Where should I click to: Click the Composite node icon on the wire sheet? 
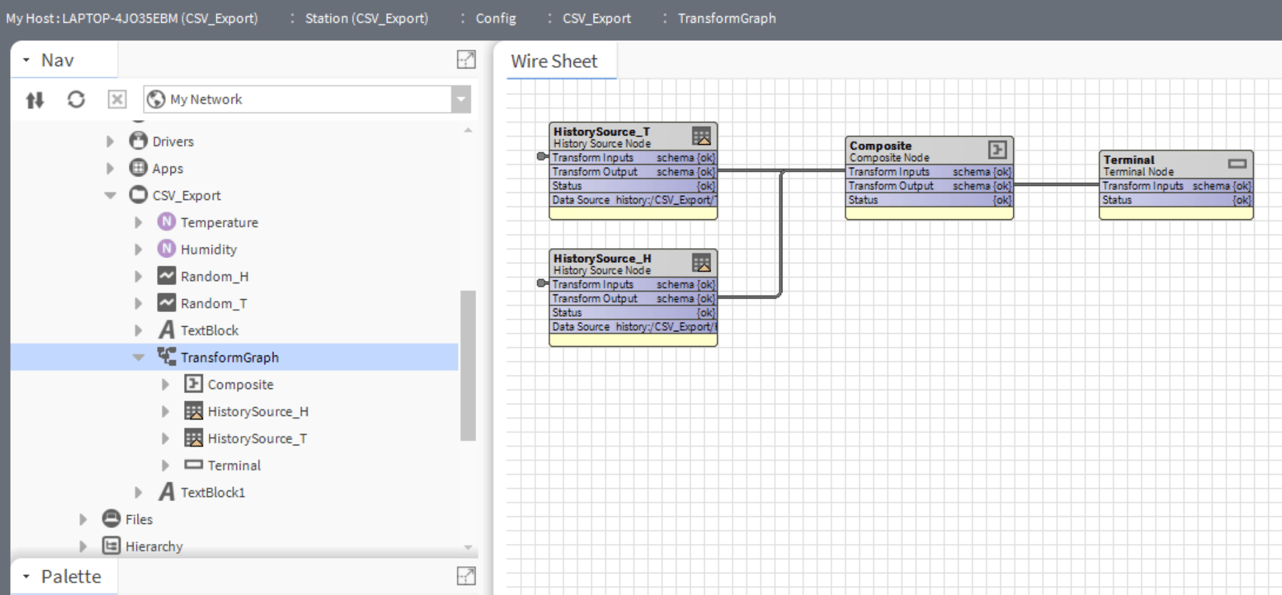[x=998, y=148]
